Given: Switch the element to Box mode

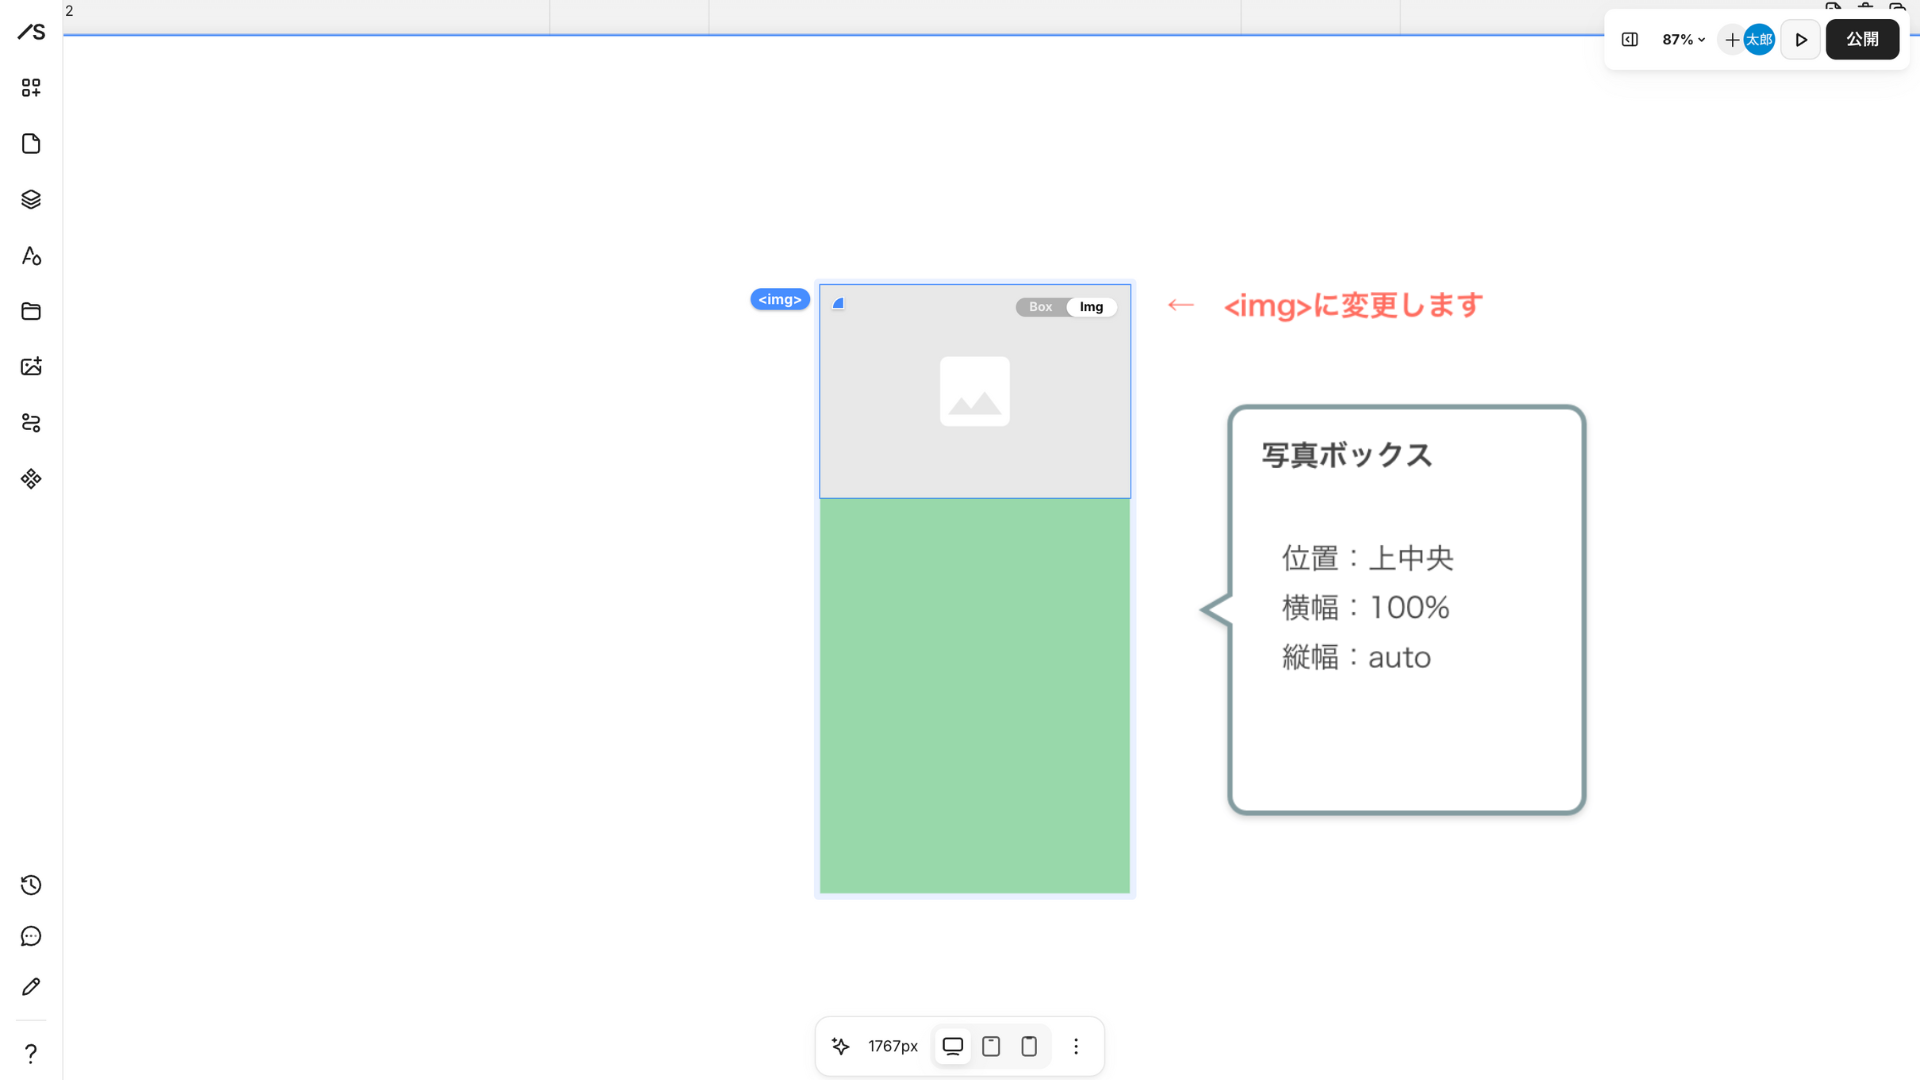Looking at the screenshot, I should point(1039,306).
